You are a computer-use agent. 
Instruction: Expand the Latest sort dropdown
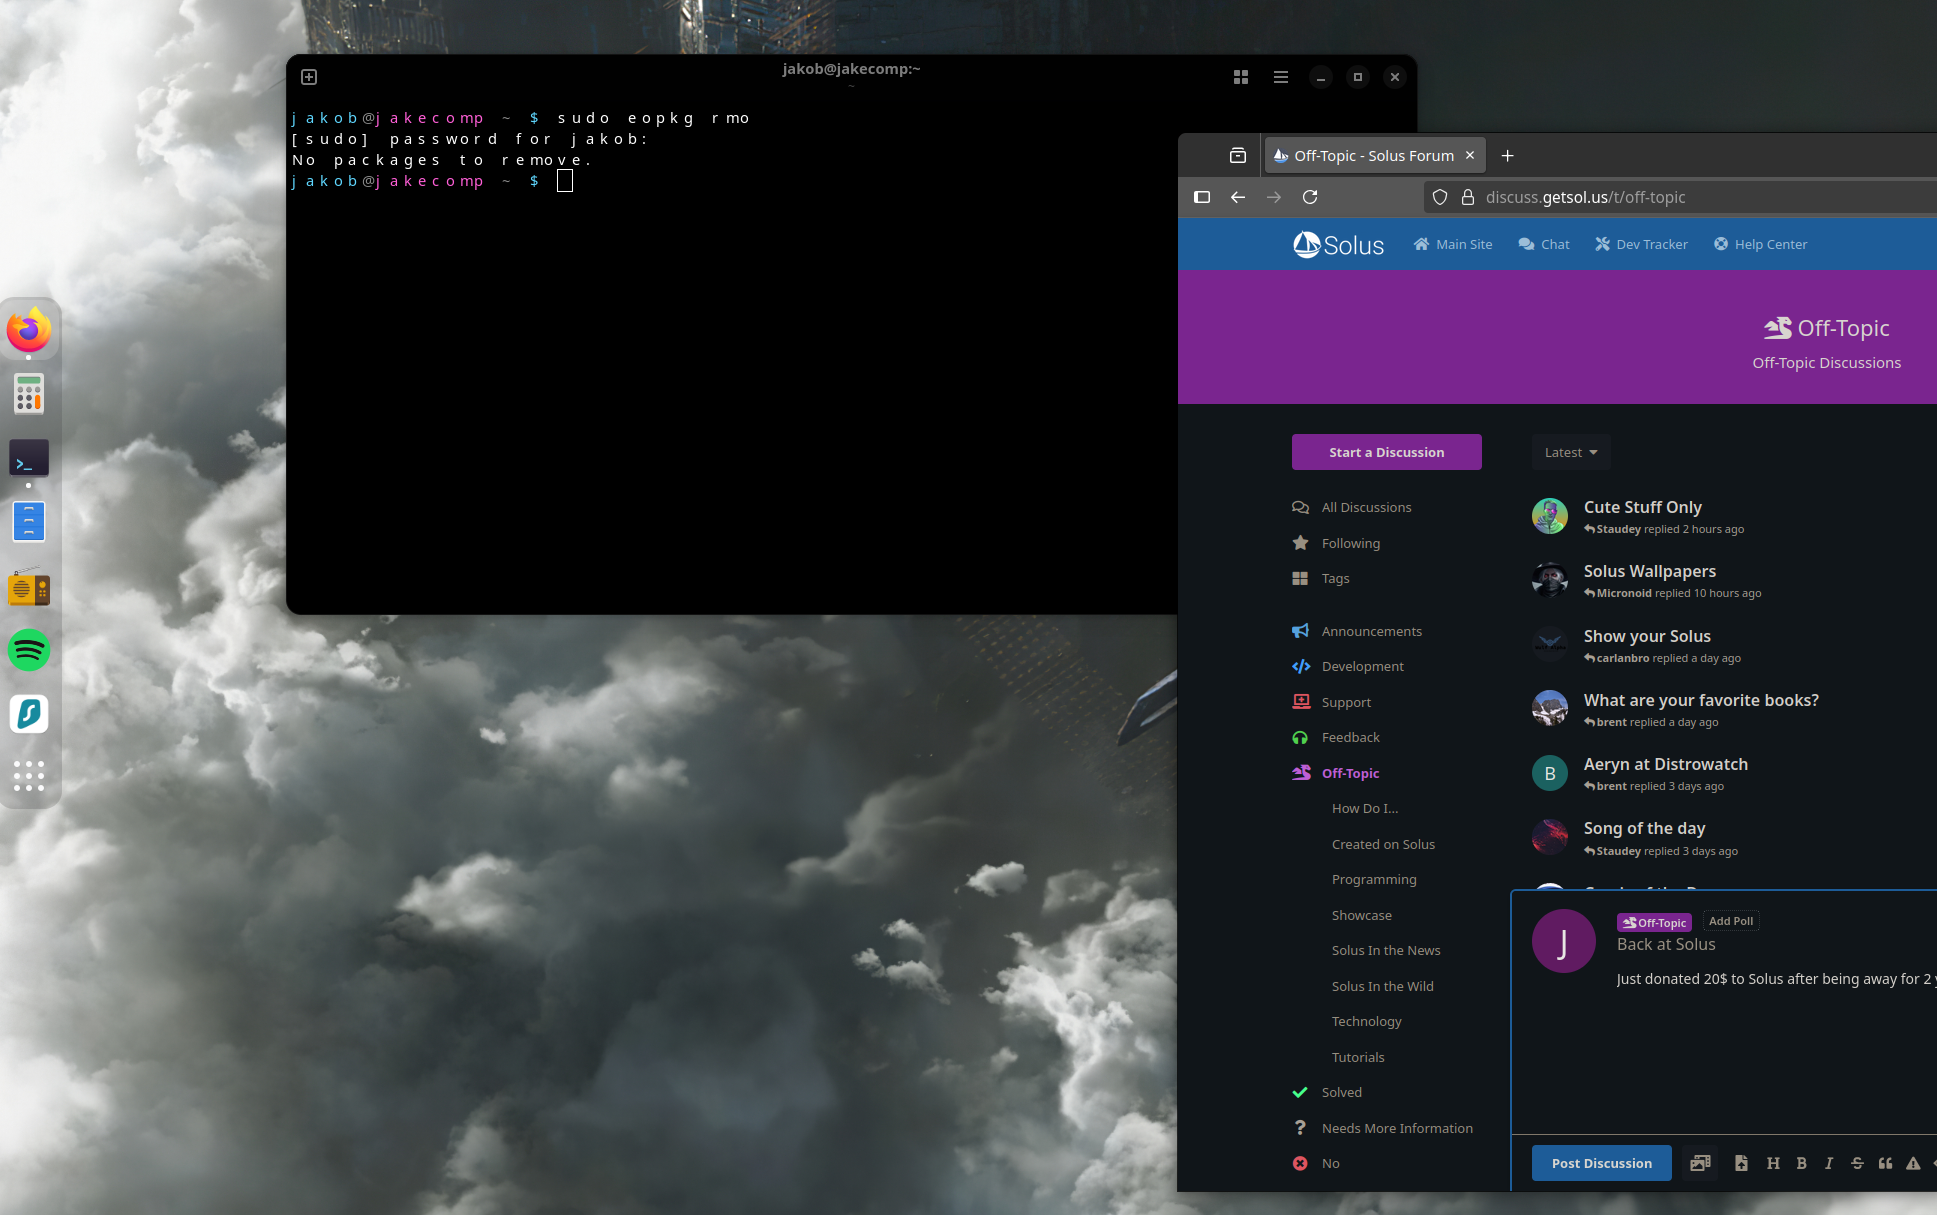tap(1570, 452)
